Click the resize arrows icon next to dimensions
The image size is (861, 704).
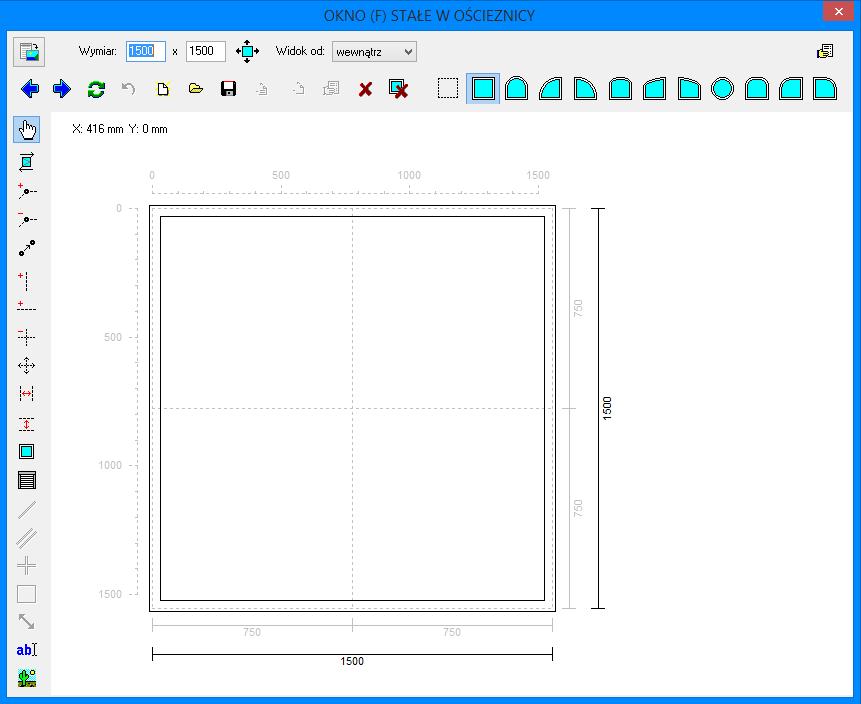tap(247, 51)
